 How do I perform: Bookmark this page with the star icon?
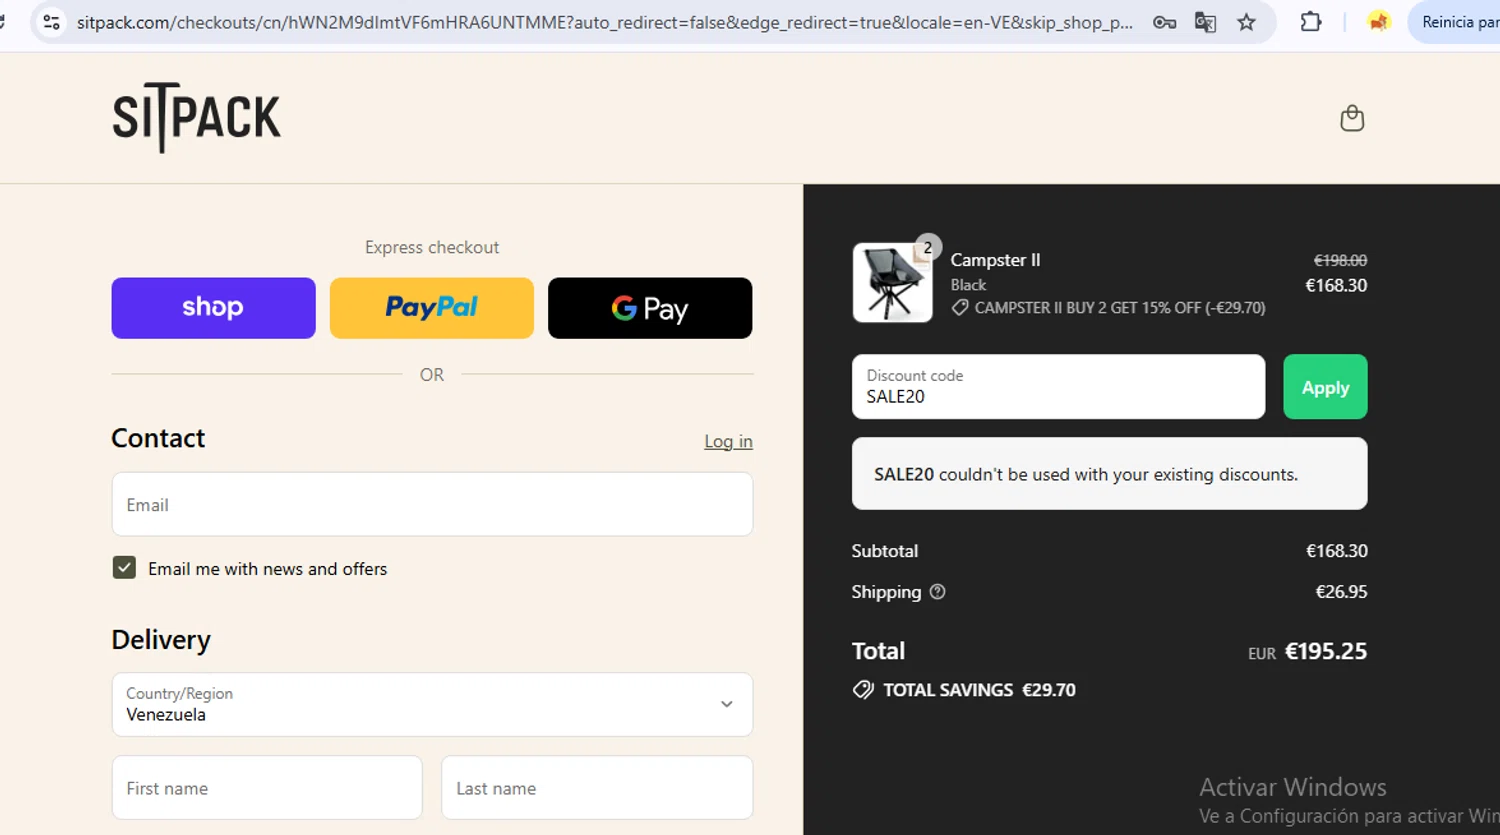[x=1246, y=22]
